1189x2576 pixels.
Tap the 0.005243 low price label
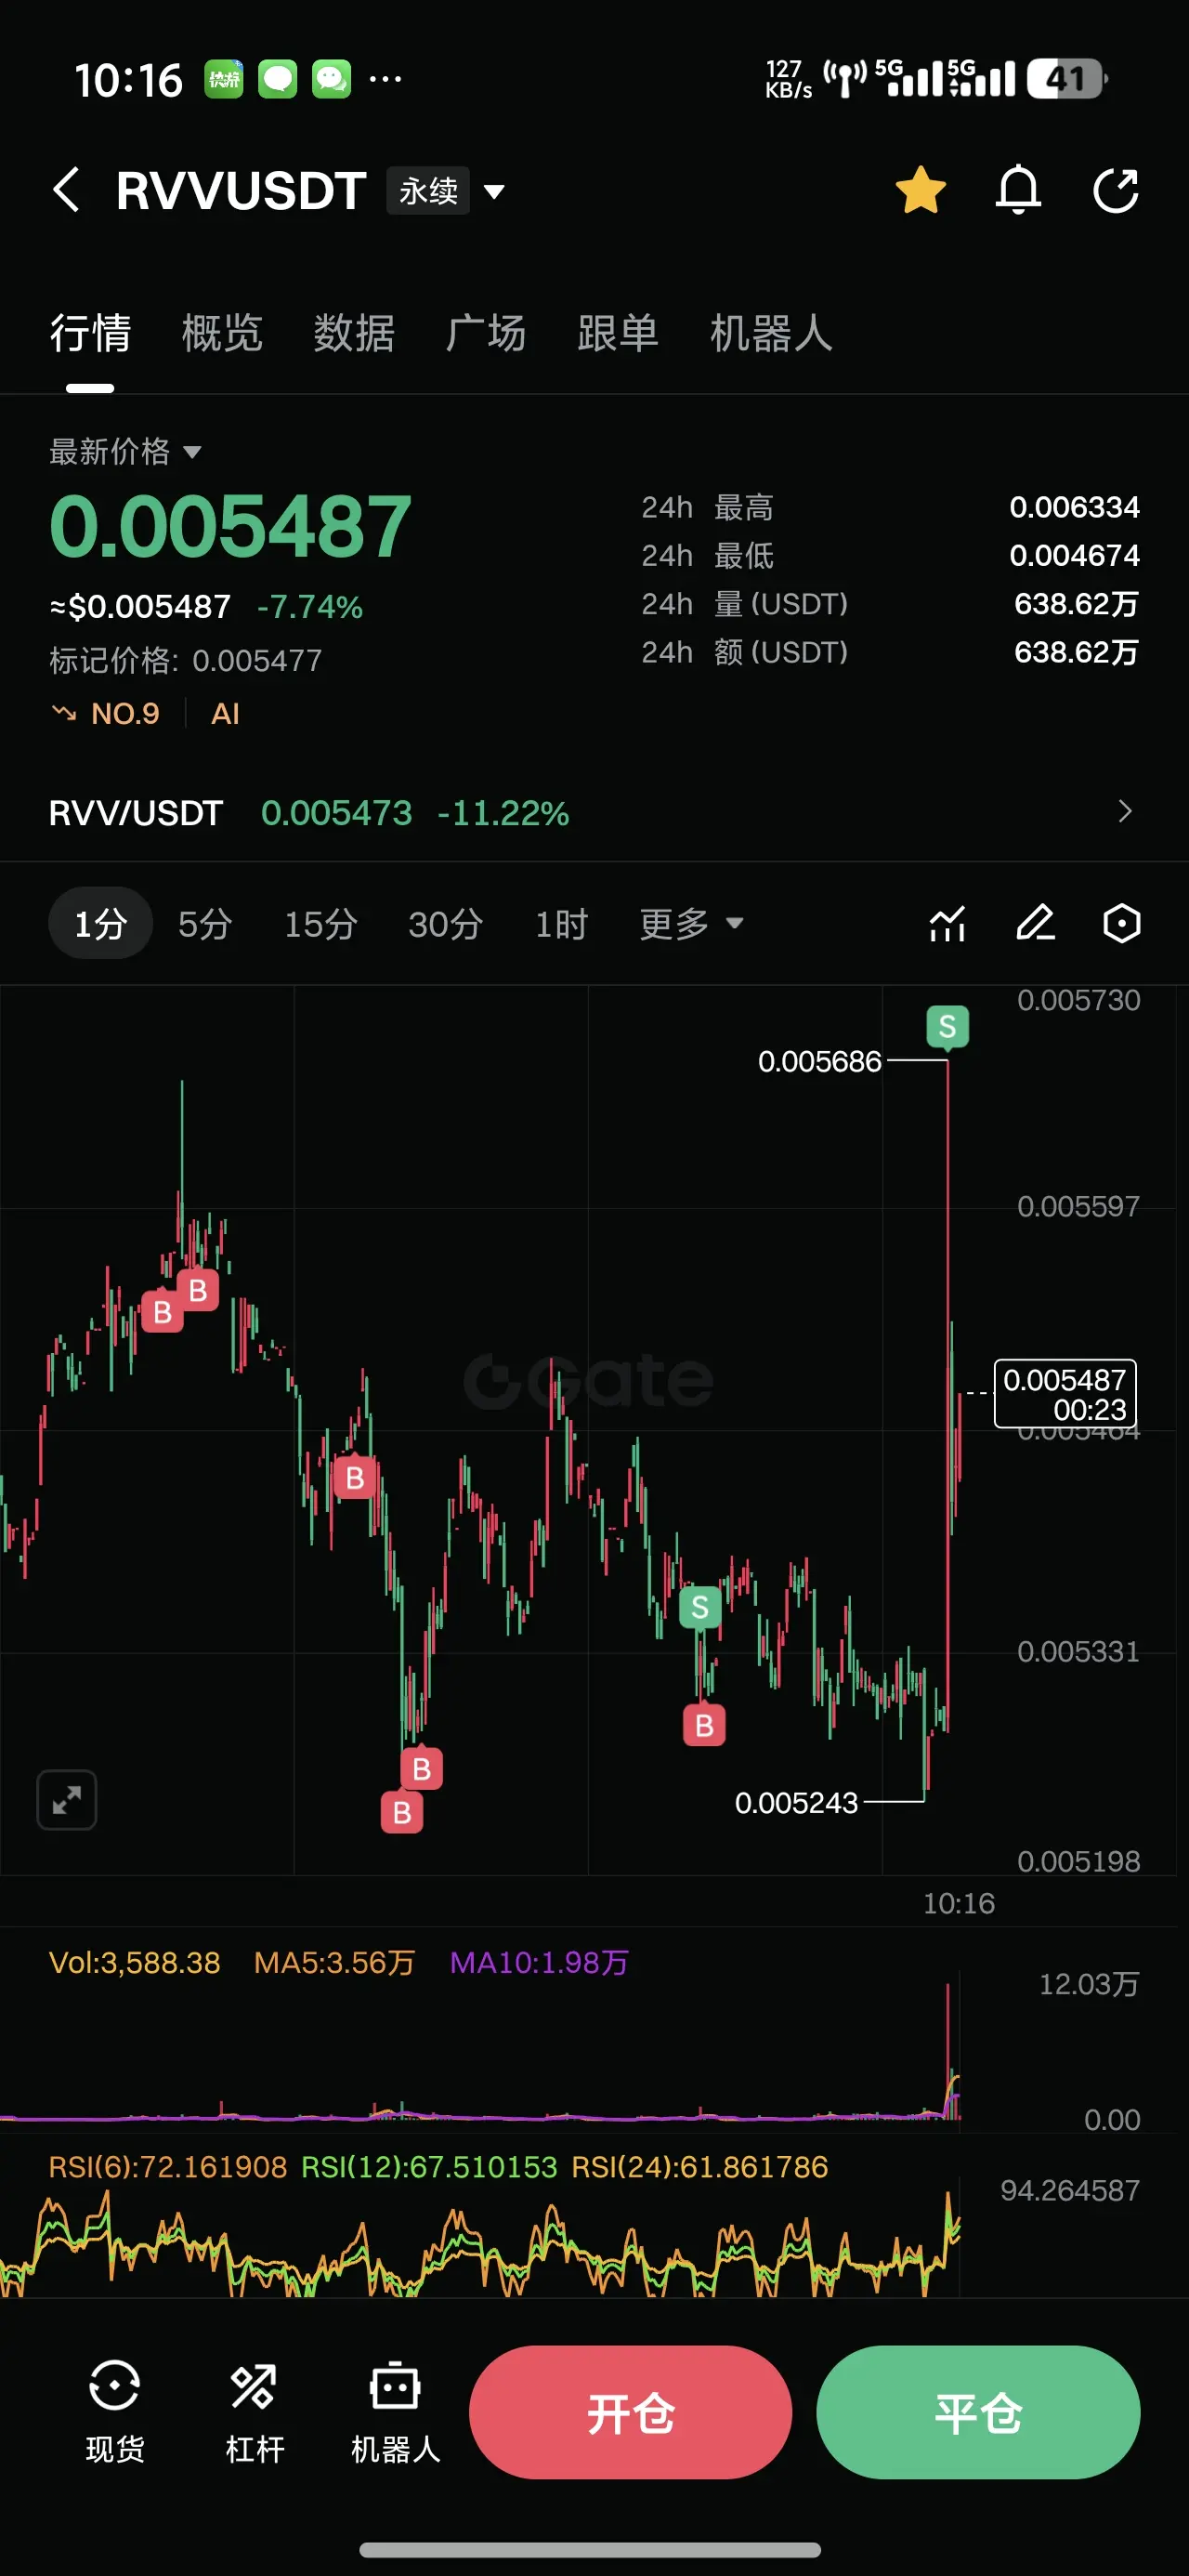(796, 1803)
